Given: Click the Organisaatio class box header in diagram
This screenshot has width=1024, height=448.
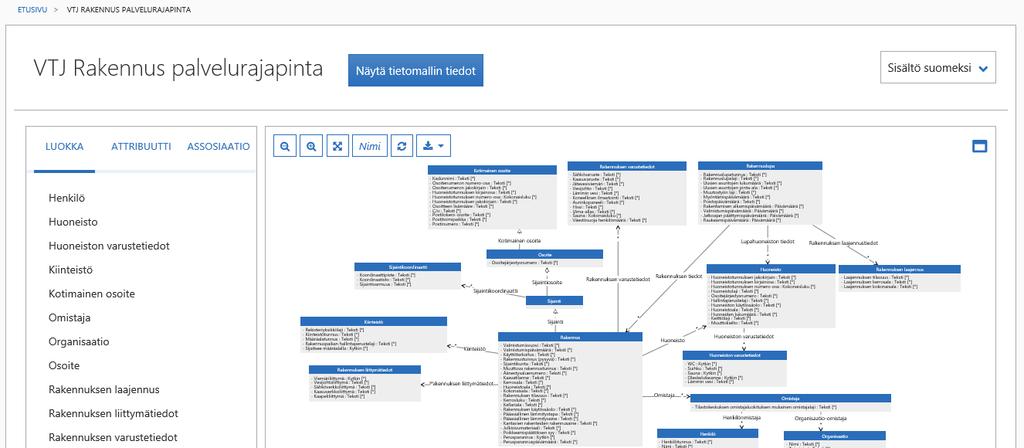Looking at the screenshot, I should (835, 435).
